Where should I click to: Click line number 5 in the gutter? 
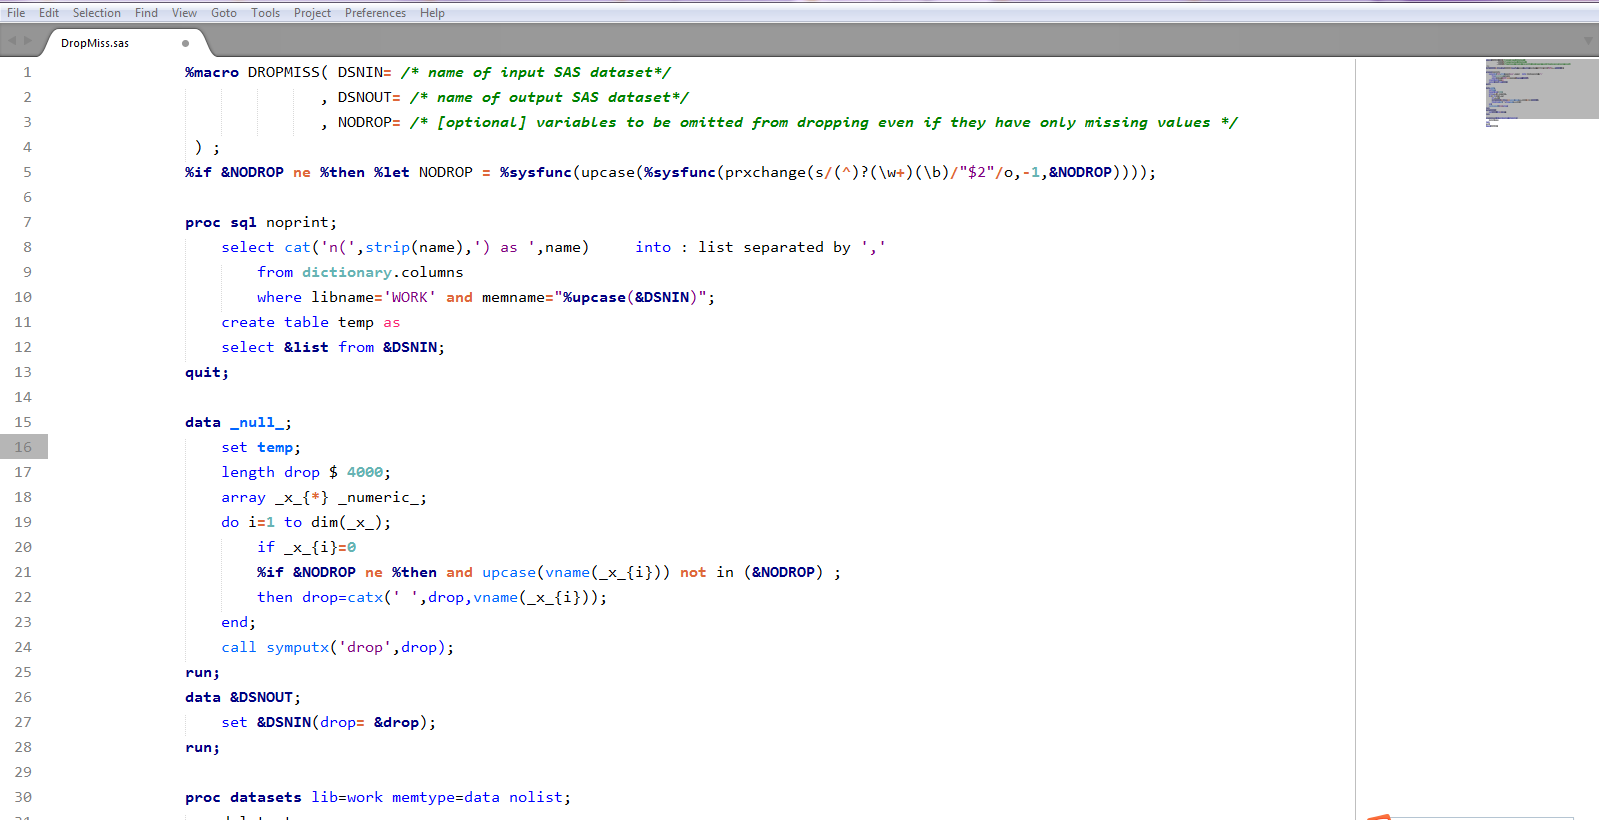[x=27, y=172]
